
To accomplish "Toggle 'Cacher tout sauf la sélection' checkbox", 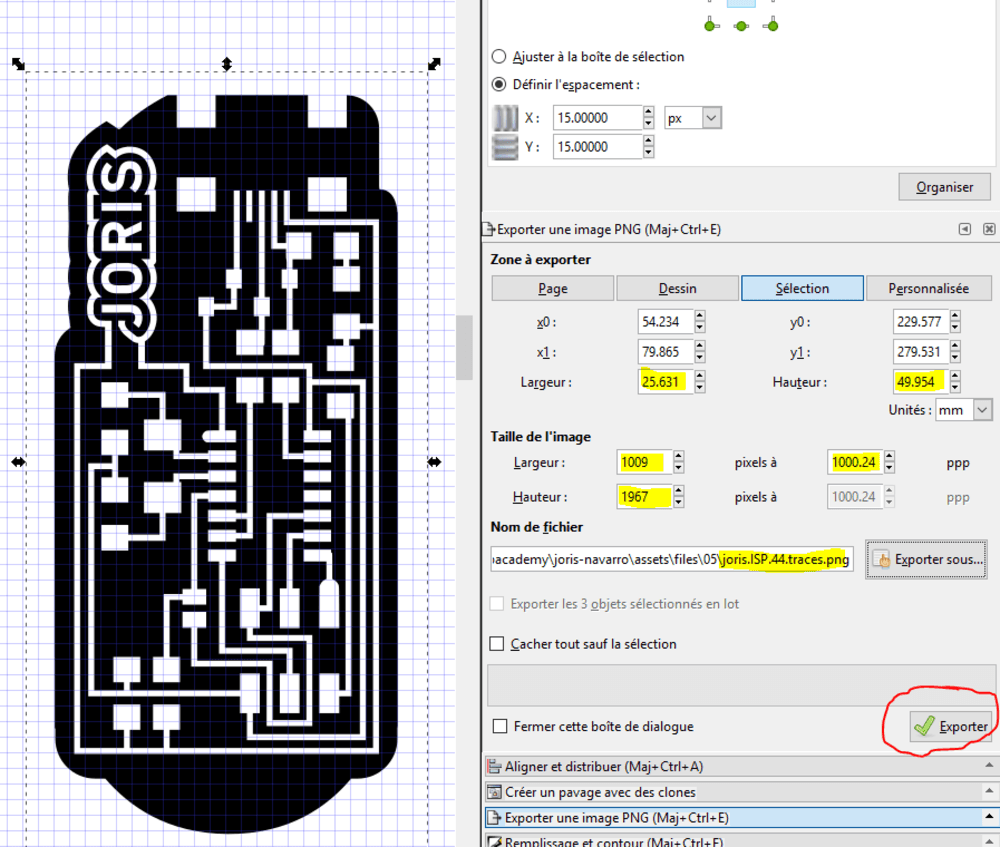I will click(x=497, y=644).
